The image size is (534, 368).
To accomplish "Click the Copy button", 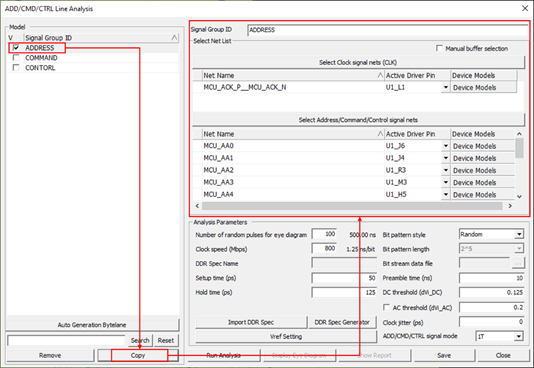I will pyautogui.click(x=138, y=355).
